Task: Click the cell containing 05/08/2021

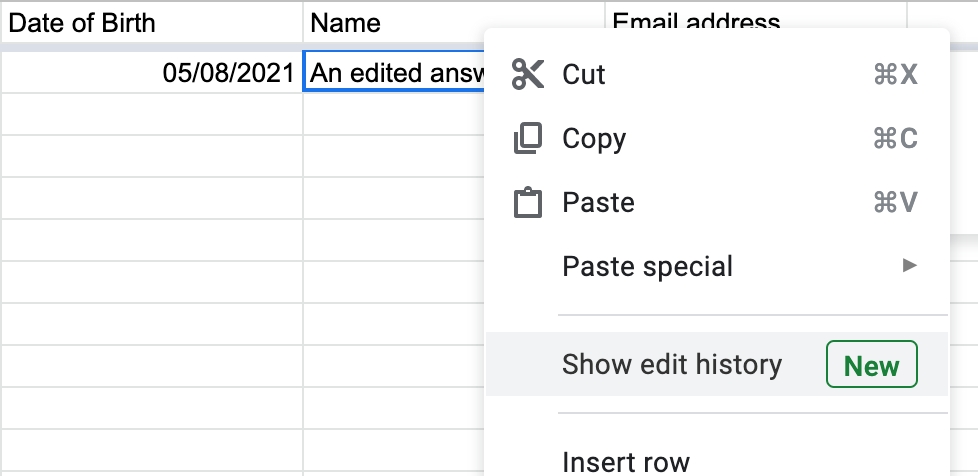Action: pyautogui.click(x=150, y=72)
